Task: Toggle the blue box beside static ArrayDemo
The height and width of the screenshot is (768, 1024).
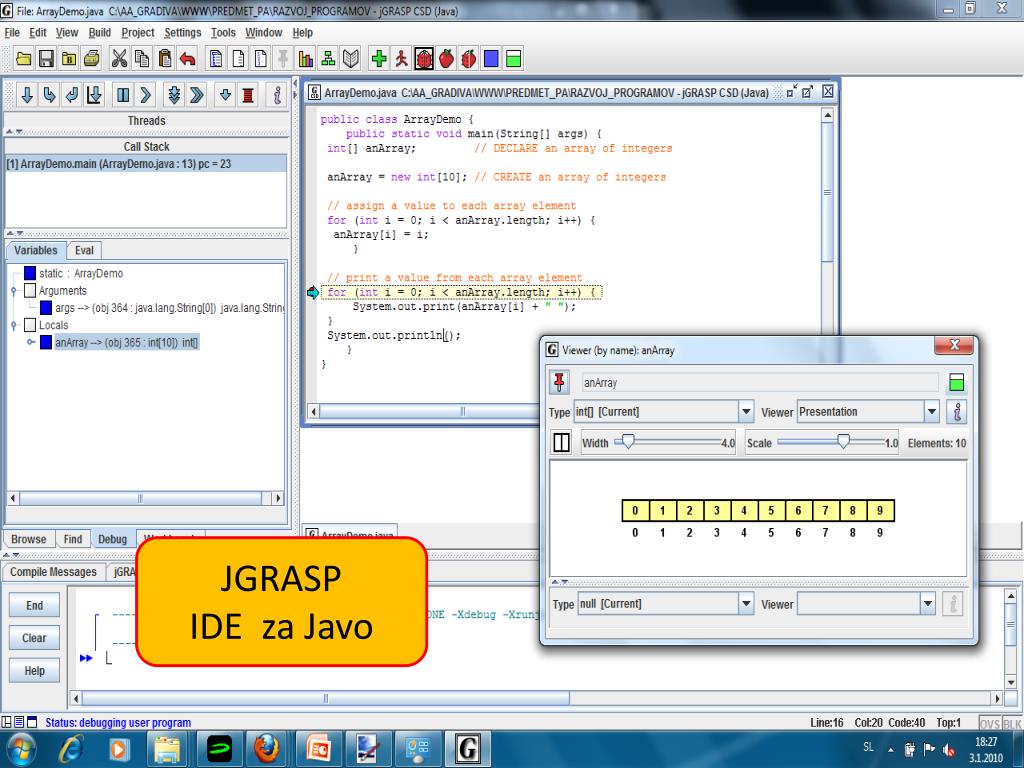Action: pyautogui.click(x=30, y=273)
